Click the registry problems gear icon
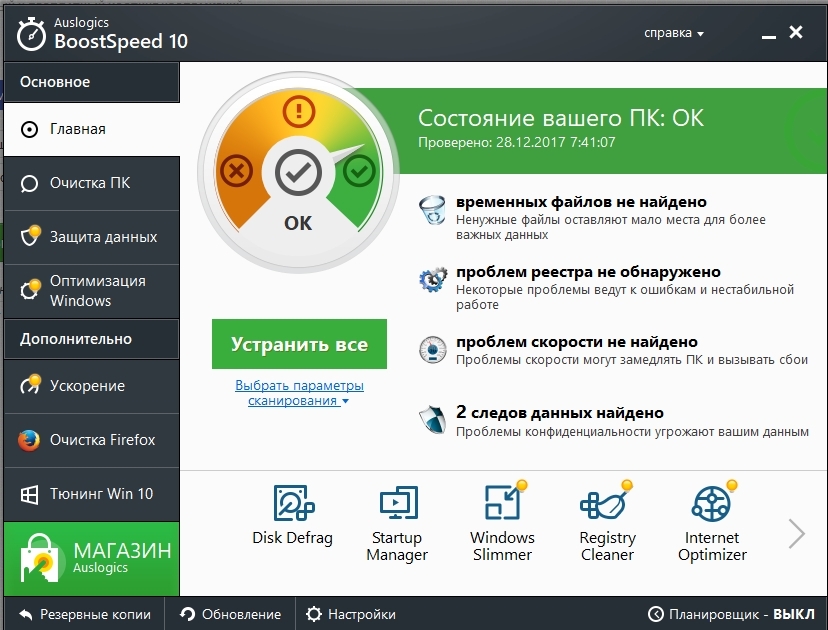 click(433, 280)
